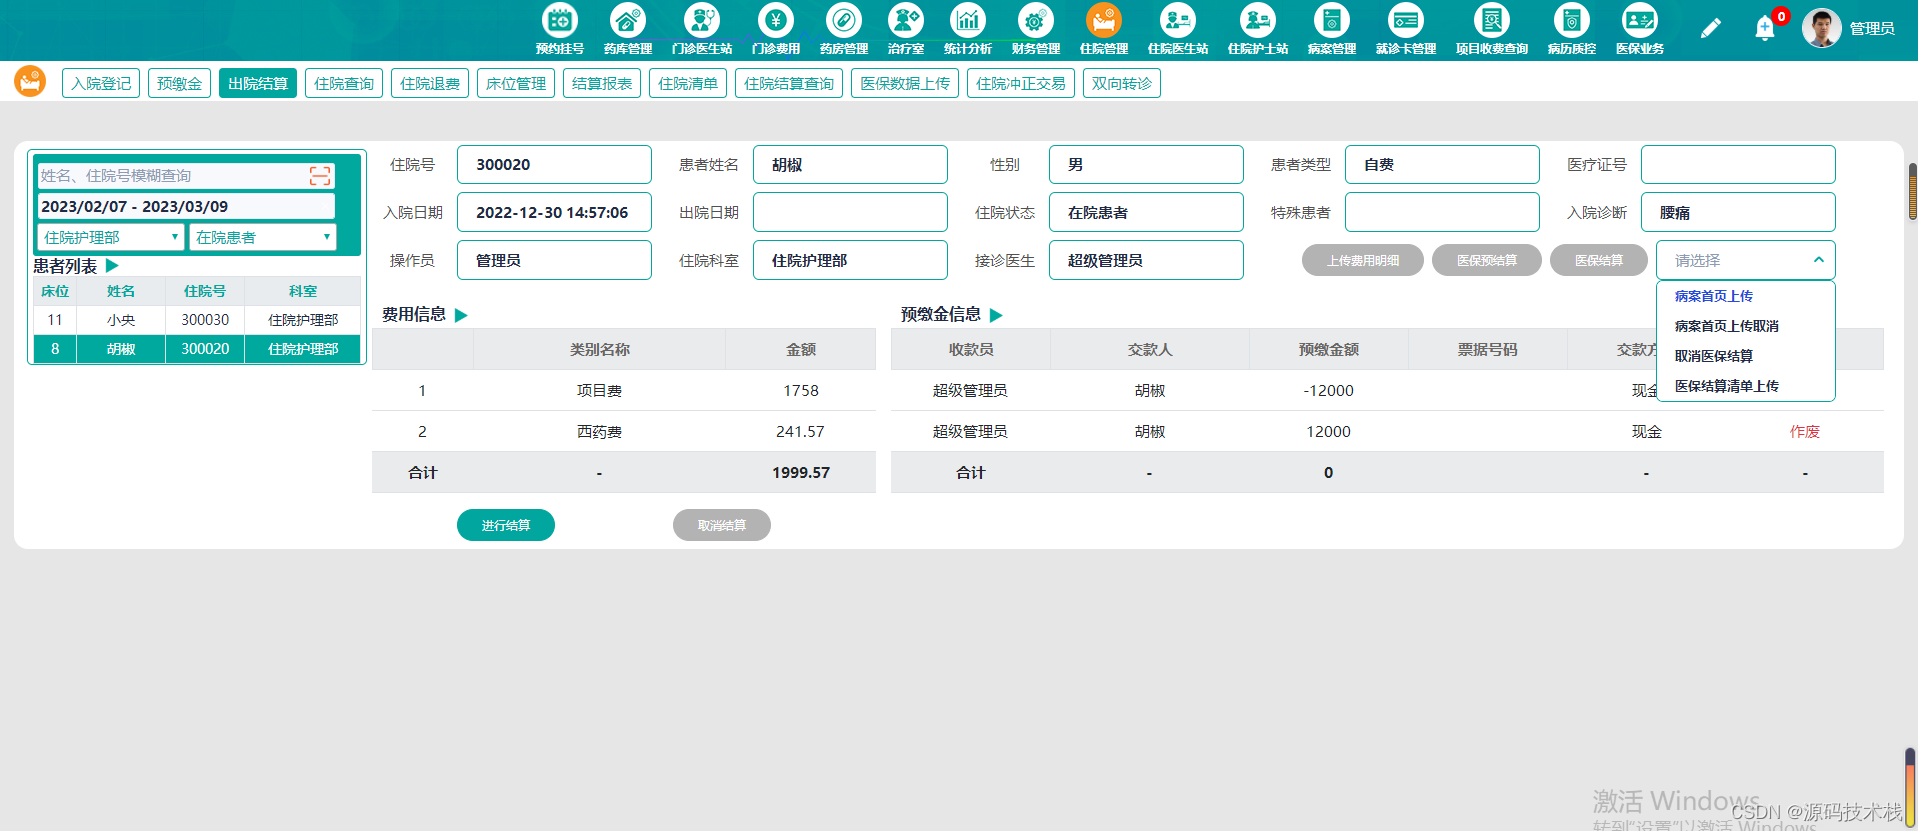This screenshot has width=1918, height=831.
Task: Select patient row 小央 300030
Action: click(x=197, y=320)
